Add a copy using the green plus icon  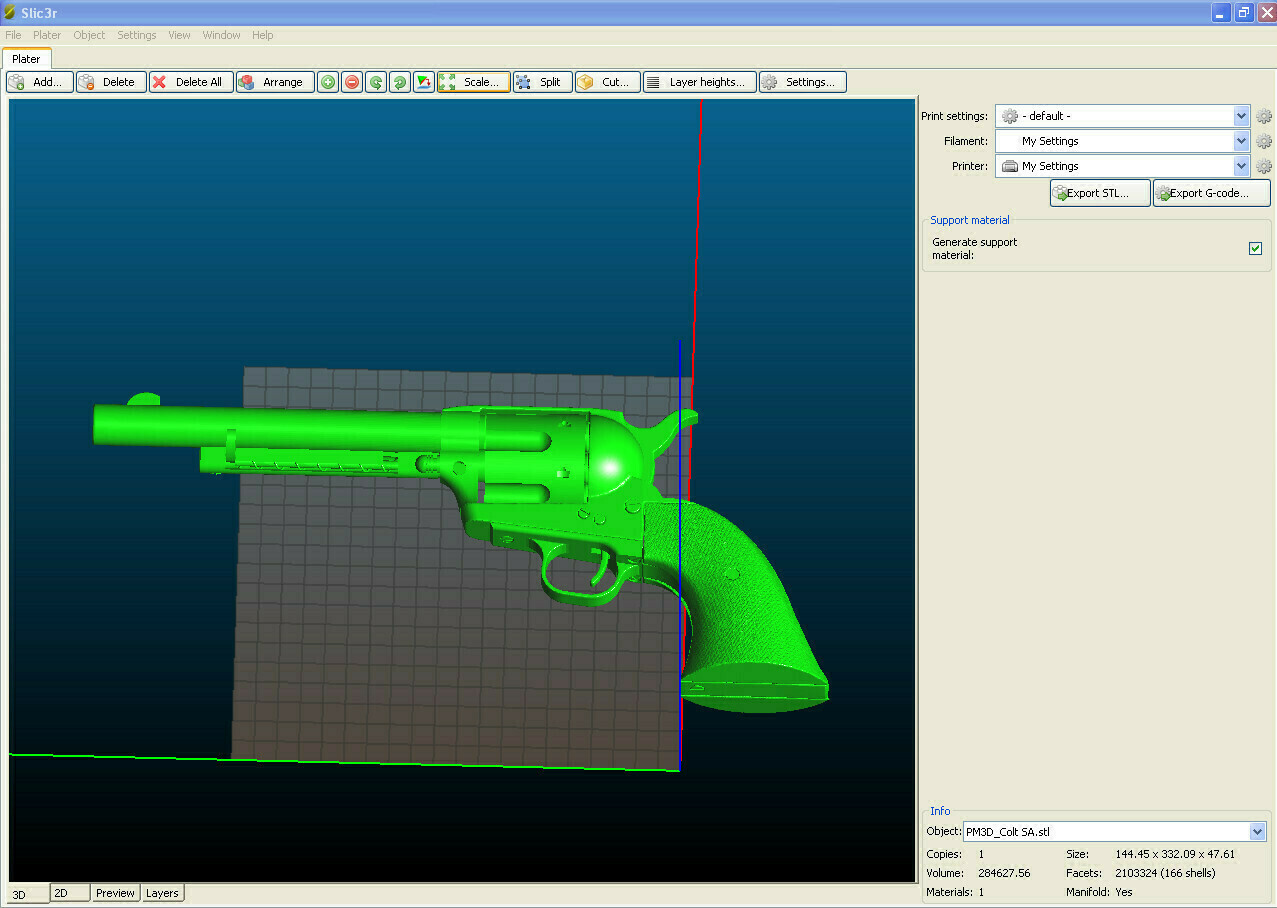[327, 81]
